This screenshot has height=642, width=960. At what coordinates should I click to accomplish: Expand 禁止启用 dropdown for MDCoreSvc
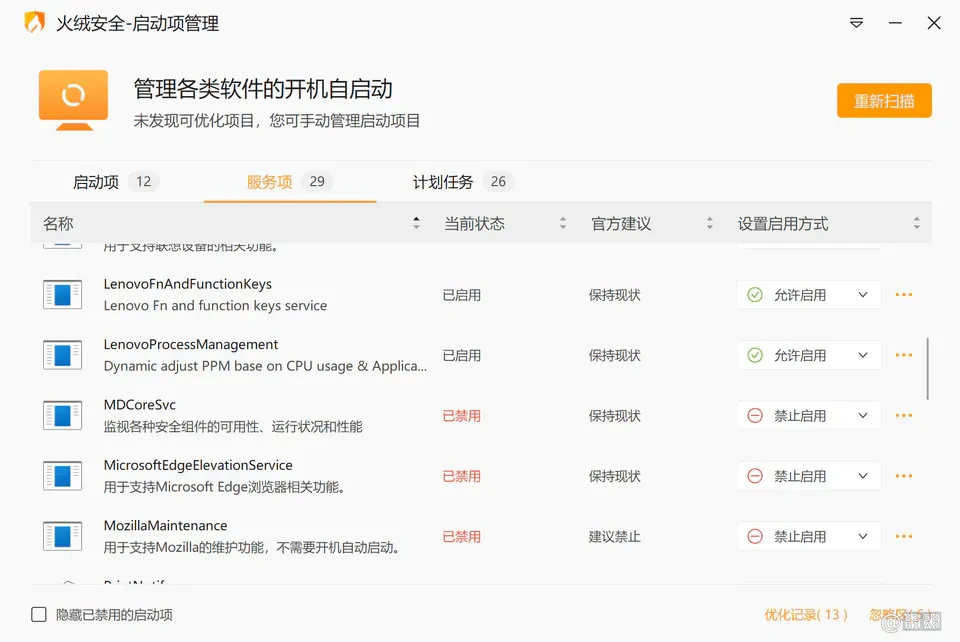pos(809,416)
